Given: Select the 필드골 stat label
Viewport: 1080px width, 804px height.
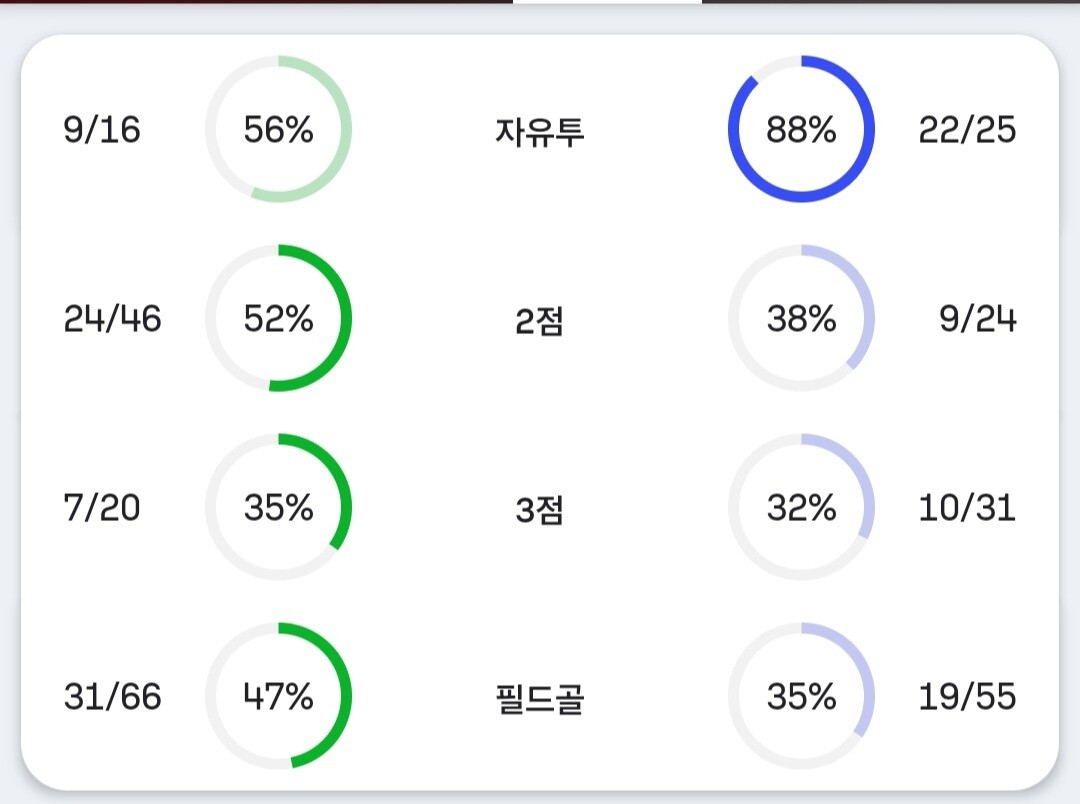Looking at the screenshot, I should (539, 698).
